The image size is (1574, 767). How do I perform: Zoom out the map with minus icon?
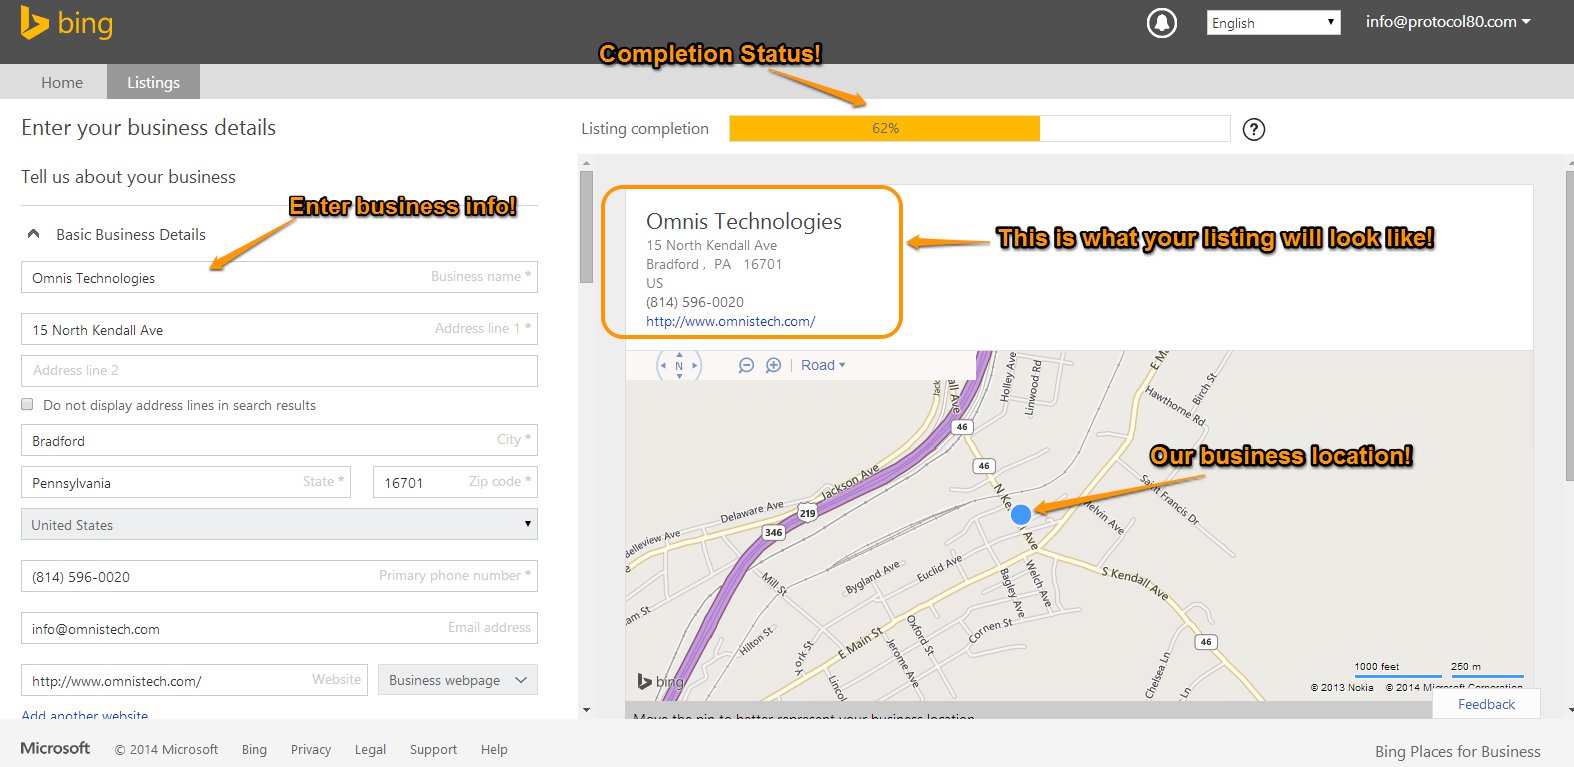[x=746, y=366]
